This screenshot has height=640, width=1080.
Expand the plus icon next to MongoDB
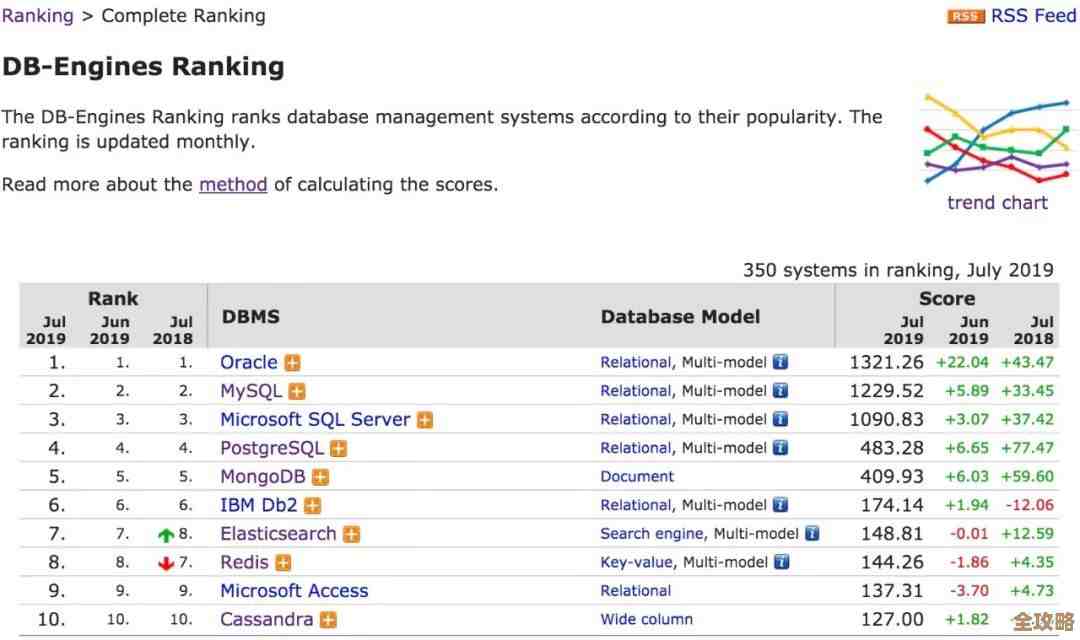320,478
